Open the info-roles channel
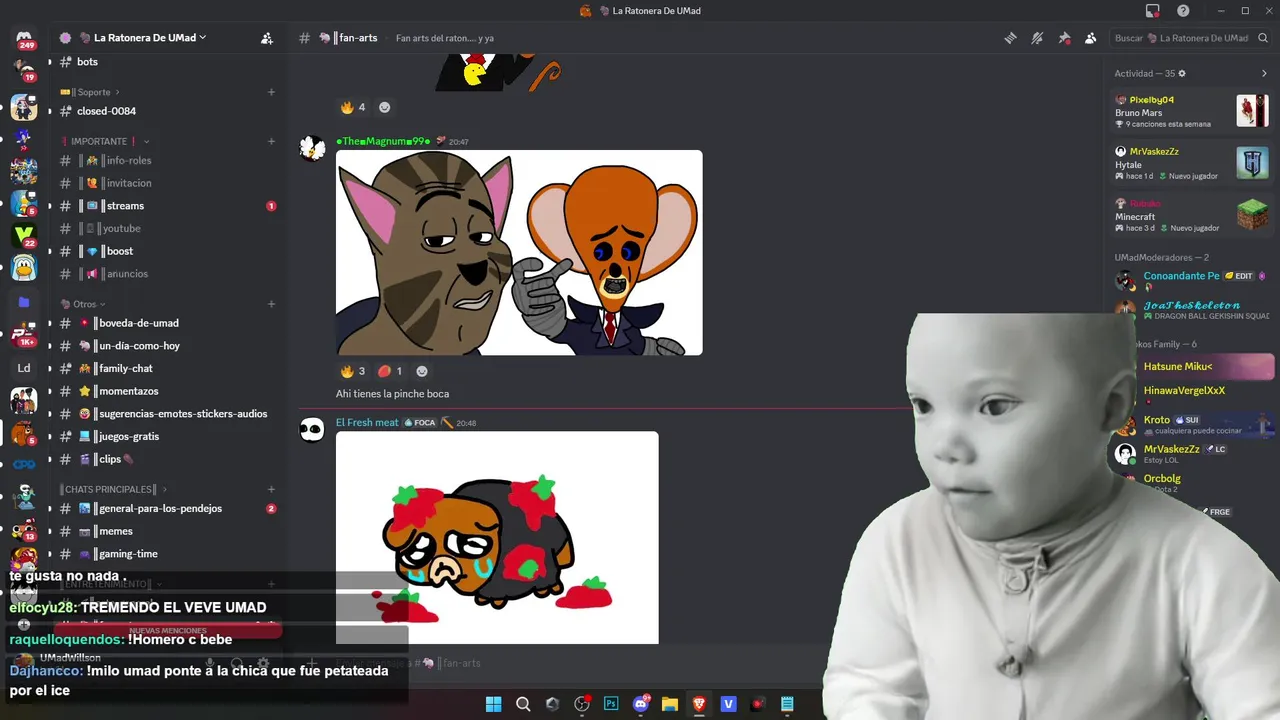The image size is (1280, 720). 168,160
